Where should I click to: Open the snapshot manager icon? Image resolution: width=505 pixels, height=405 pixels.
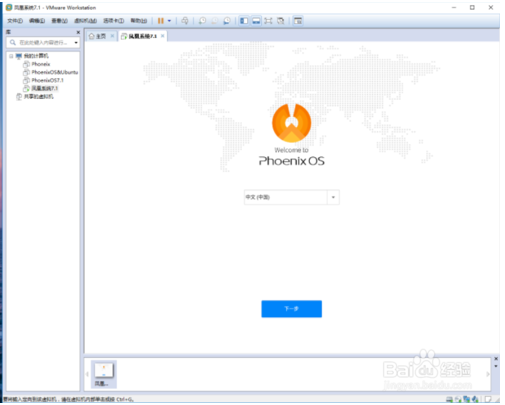pyautogui.click(x=227, y=21)
